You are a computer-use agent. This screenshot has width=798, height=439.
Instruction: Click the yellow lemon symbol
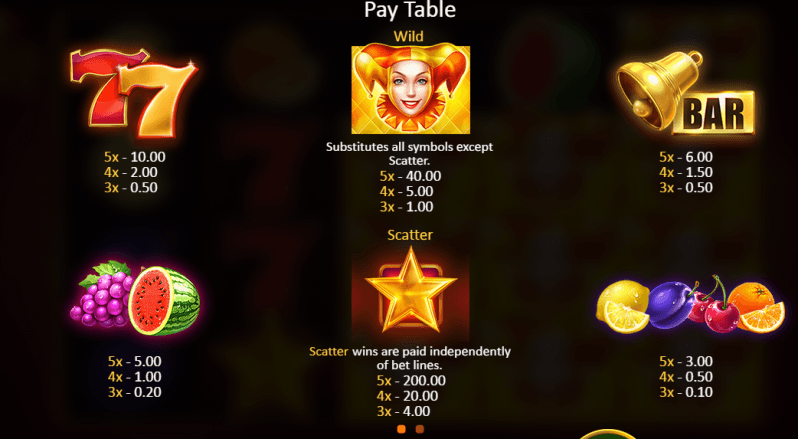coord(624,306)
